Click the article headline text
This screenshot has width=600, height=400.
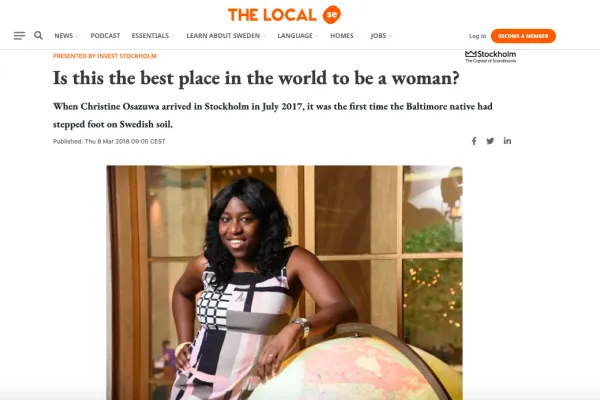256,78
